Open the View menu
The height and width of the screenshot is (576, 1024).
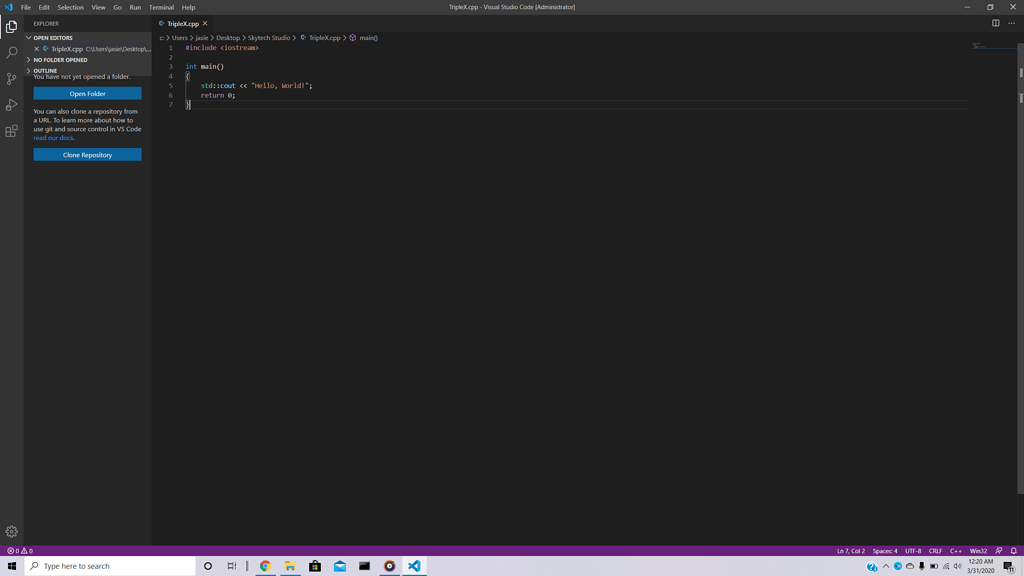(98, 7)
